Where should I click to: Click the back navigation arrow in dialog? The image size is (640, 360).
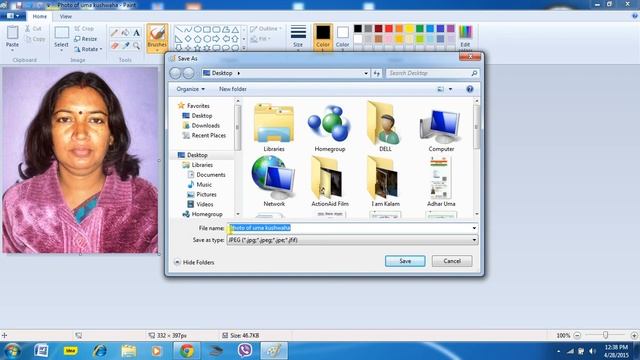[176, 73]
